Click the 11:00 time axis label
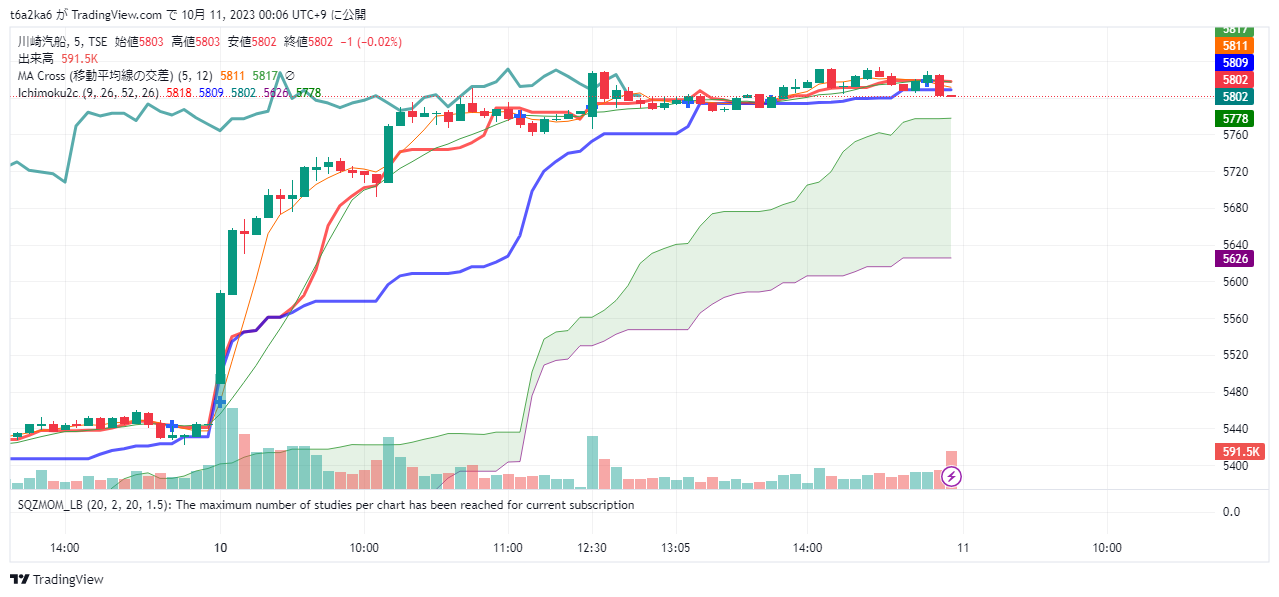This screenshot has height=597, width=1279. click(508, 548)
